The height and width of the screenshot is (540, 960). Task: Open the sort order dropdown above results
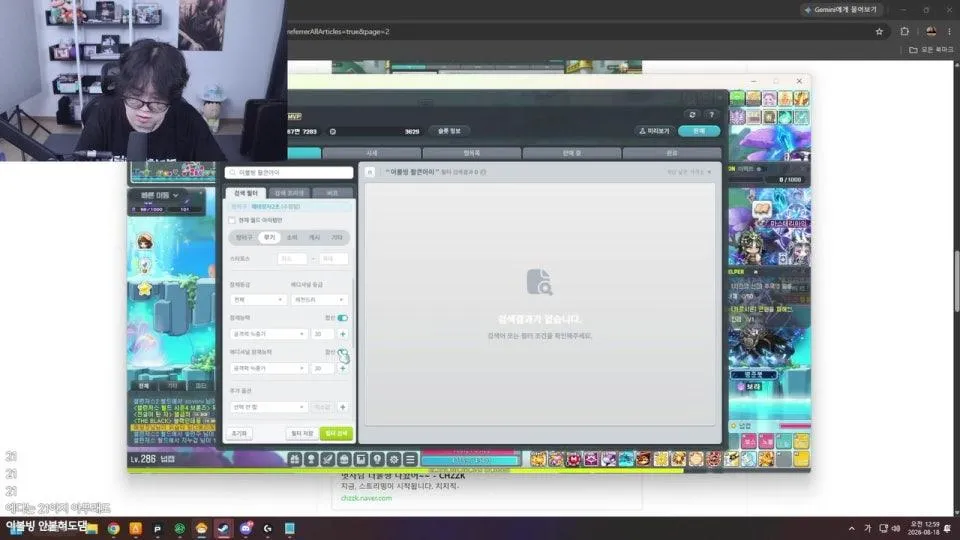[689, 172]
